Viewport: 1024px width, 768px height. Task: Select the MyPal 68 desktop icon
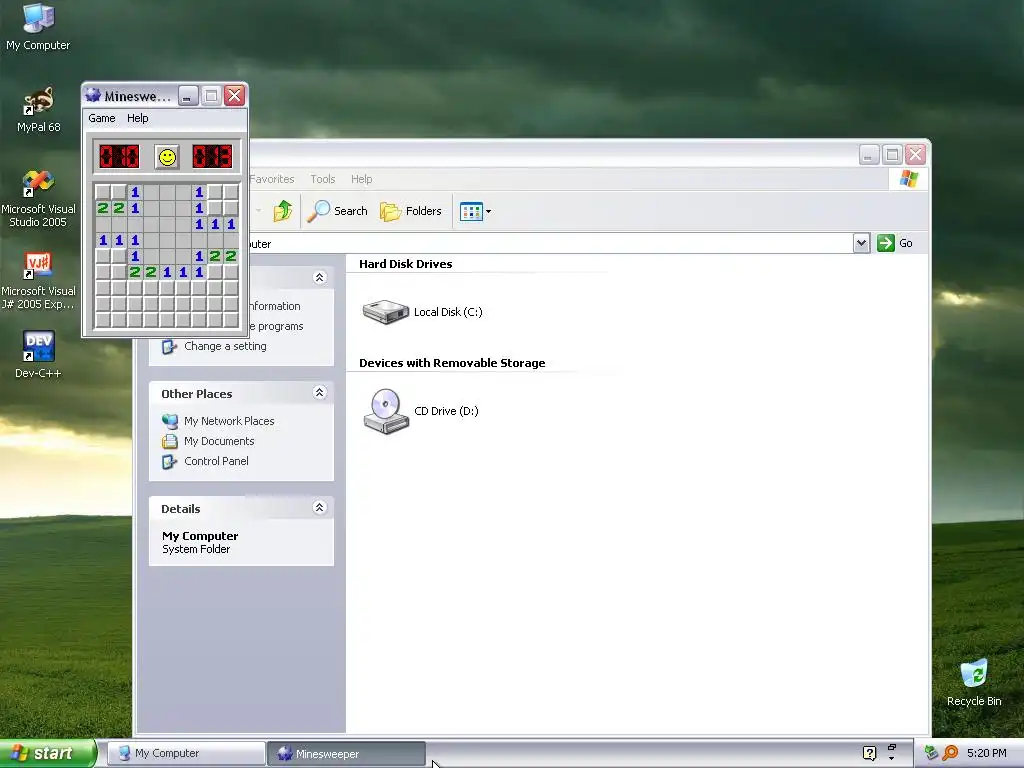[x=38, y=110]
